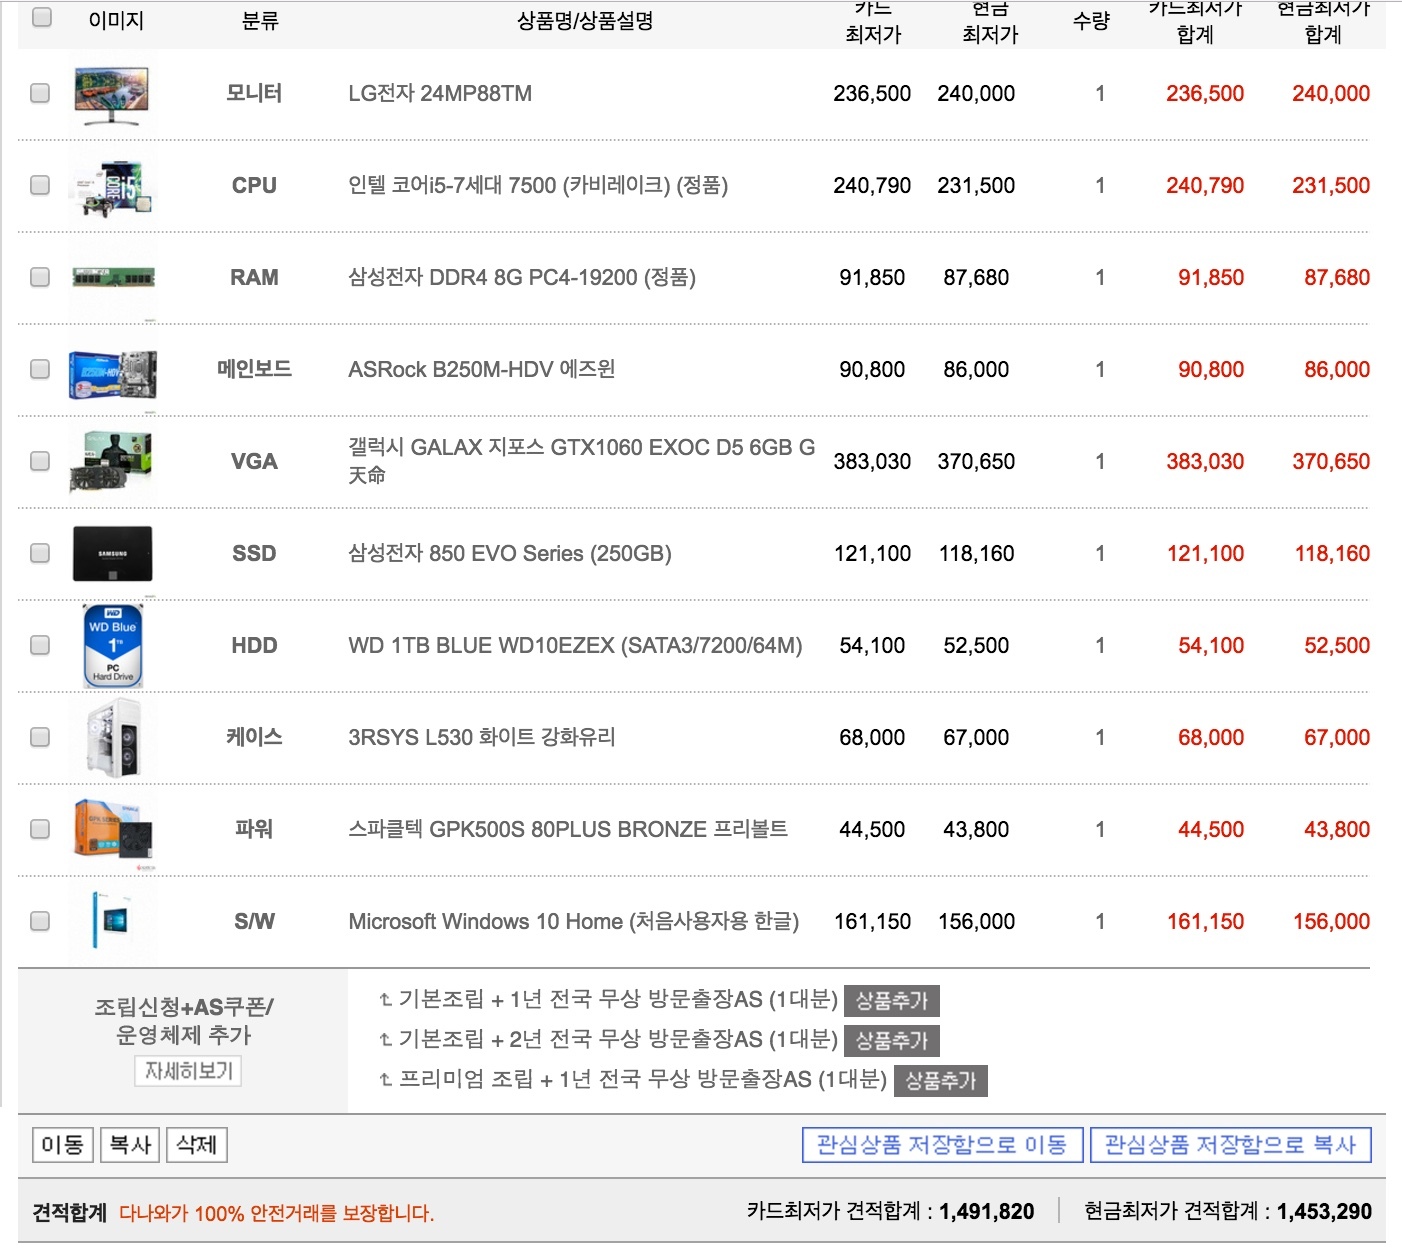Open the 3RSYS white case thumbnail

pos(114,738)
